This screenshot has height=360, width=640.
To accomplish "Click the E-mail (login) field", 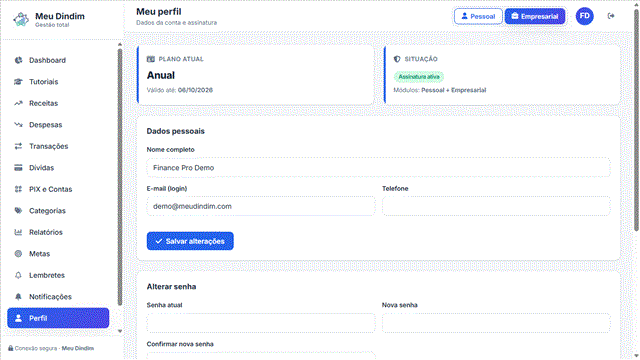I will (261, 206).
